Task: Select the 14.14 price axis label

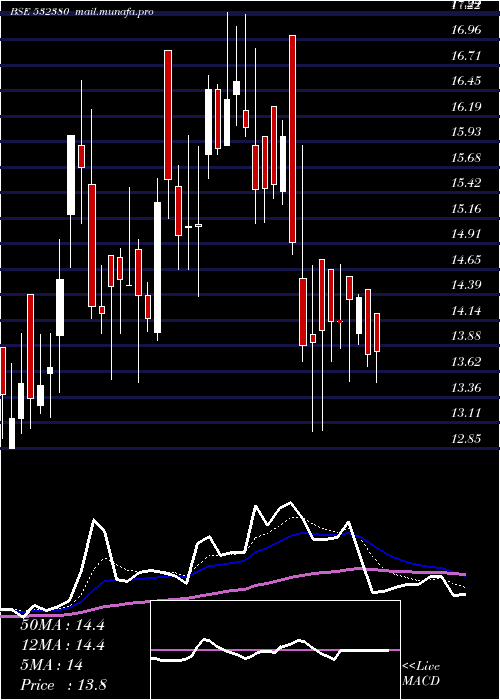Action: coord(466,311)
